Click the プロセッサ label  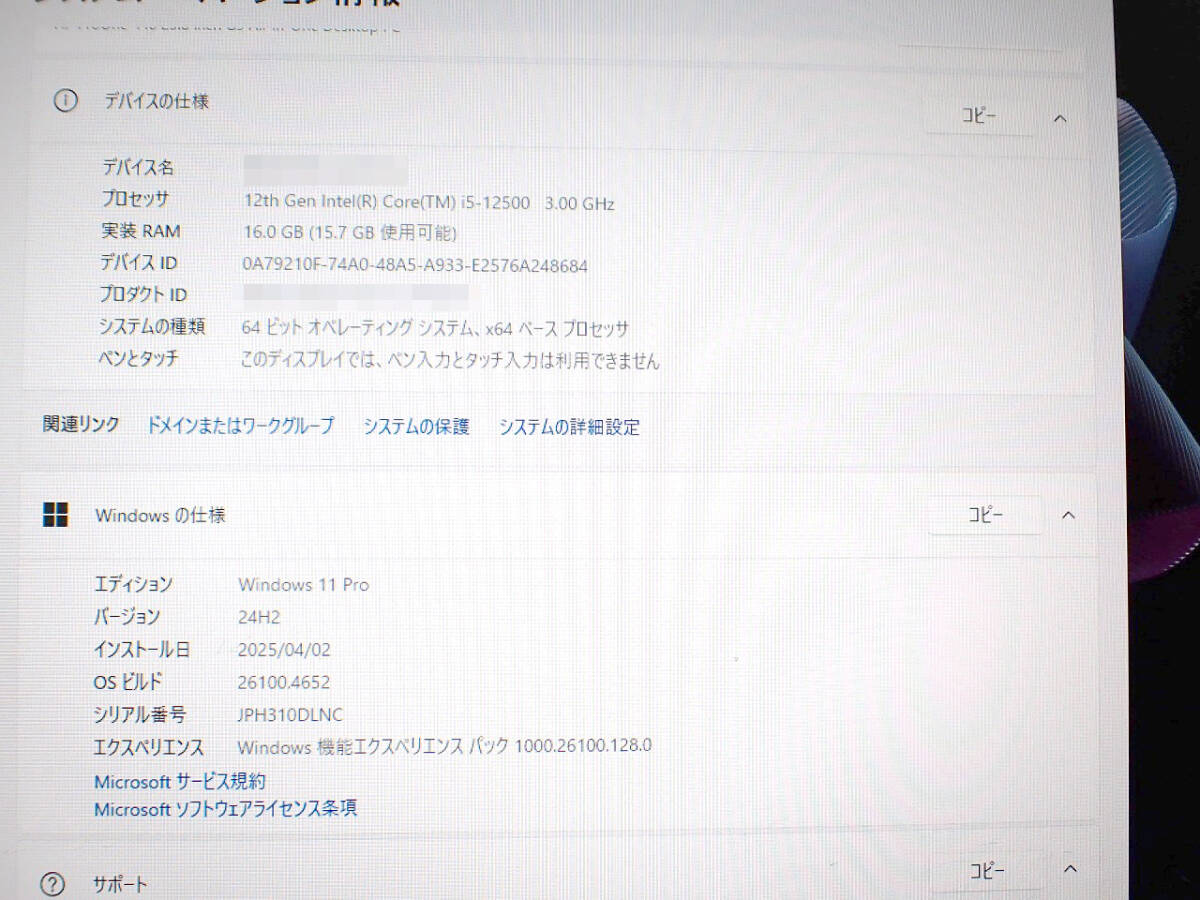pos(135,198)
